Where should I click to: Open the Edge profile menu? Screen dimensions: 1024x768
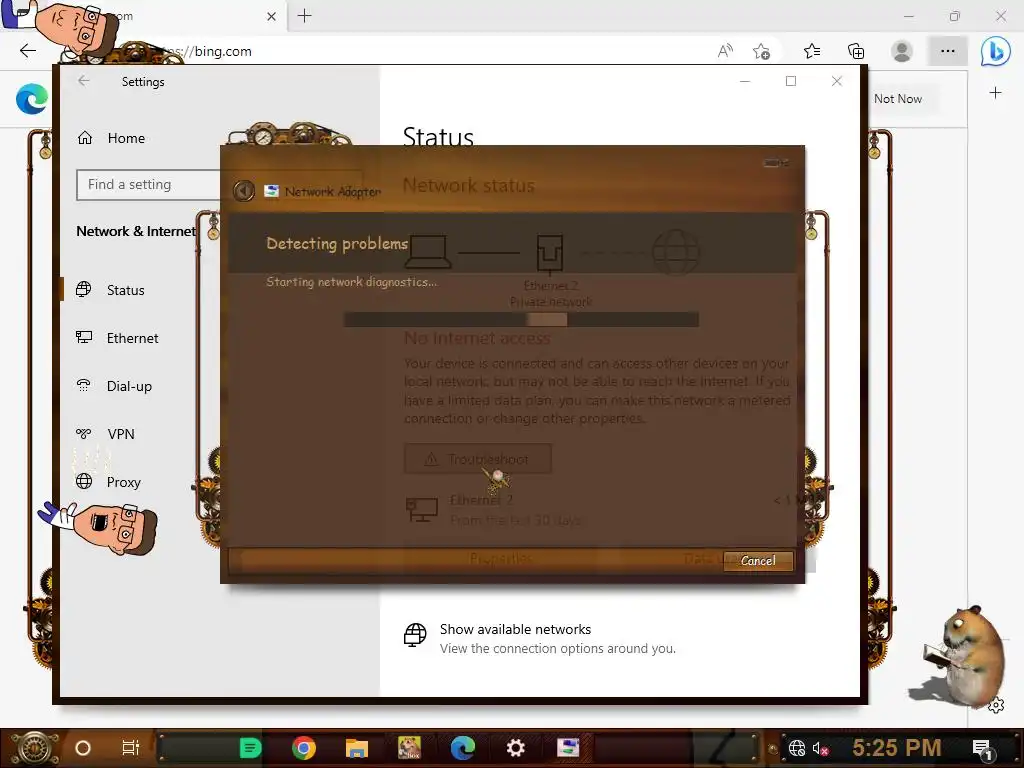point(902,51)
